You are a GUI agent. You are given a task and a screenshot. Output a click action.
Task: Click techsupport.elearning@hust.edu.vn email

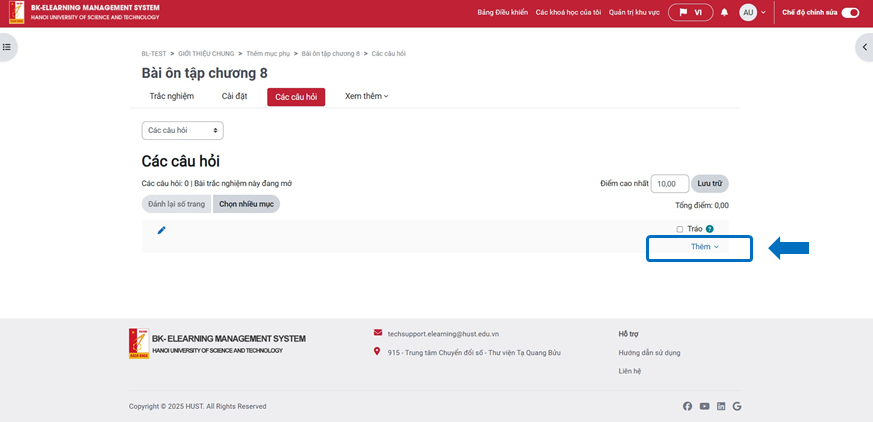(443, 334)
